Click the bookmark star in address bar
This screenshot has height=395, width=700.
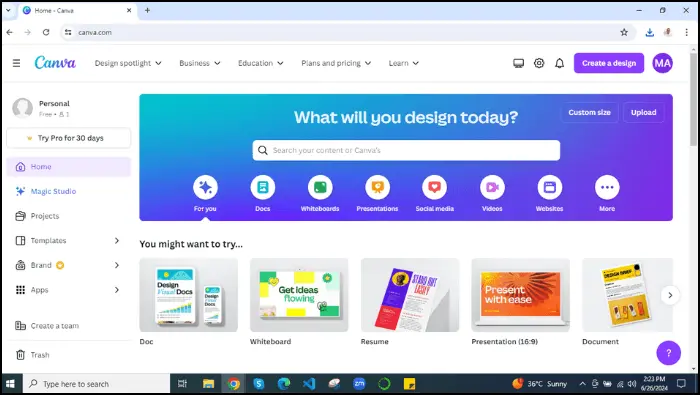[x=624, y=32]
